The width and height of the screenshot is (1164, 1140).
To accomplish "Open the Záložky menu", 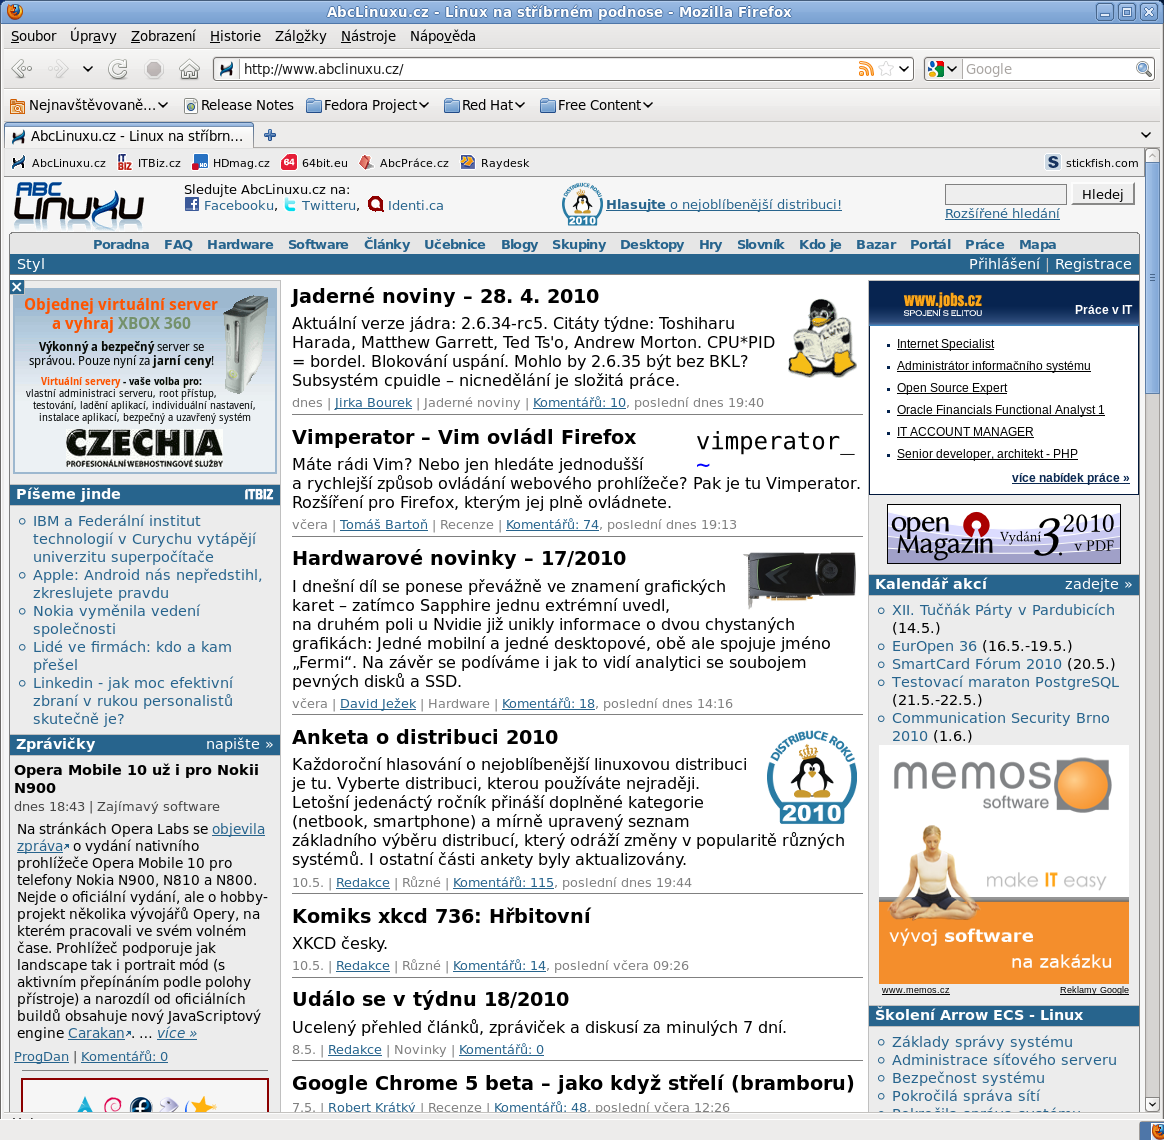I will (301, 36).
